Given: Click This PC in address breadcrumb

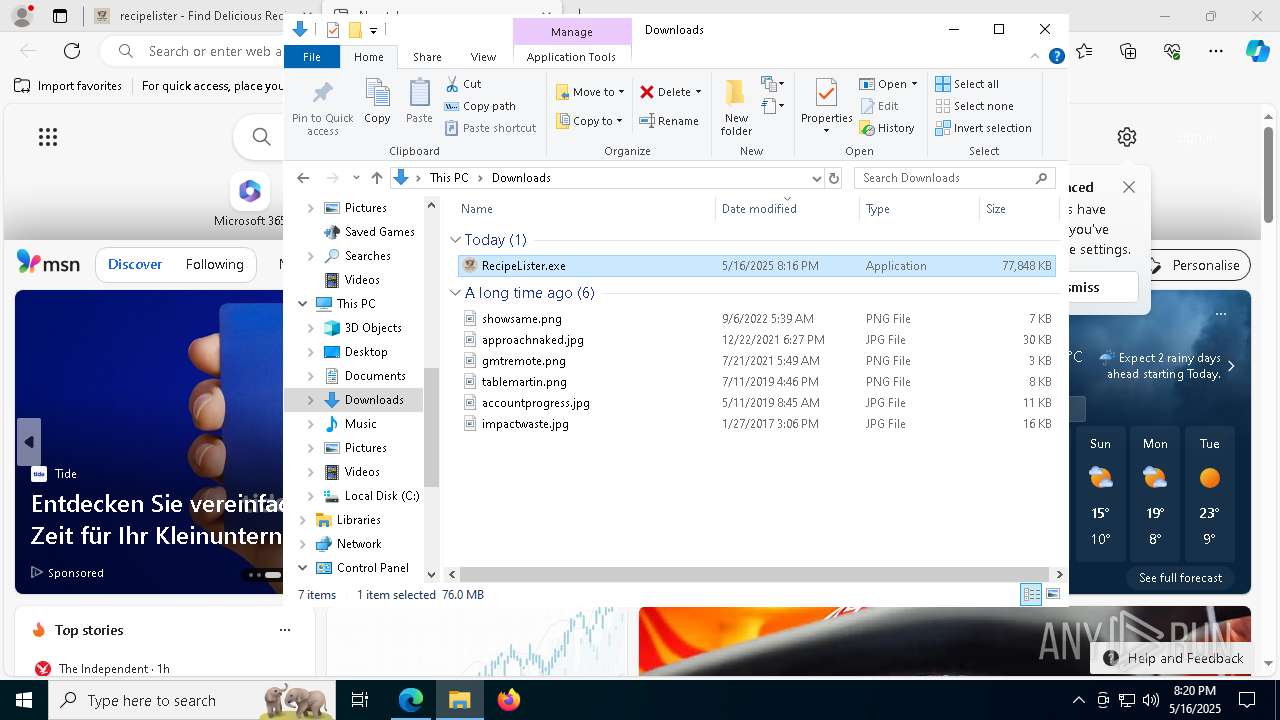Looking at the screenshot, I should tap(449, 178).
